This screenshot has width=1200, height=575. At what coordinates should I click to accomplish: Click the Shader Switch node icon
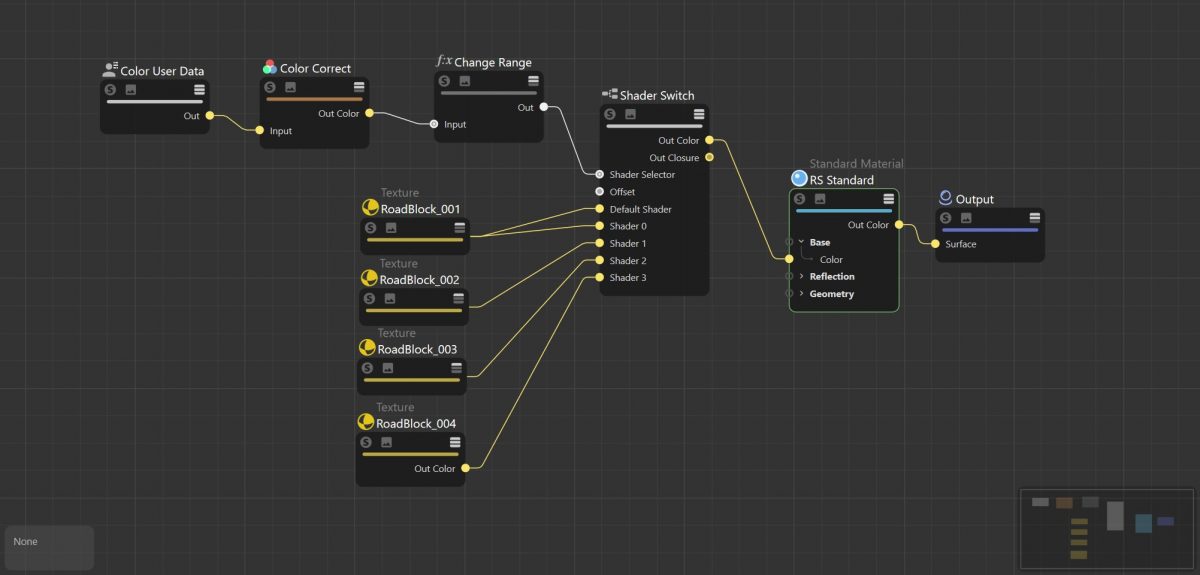coord(609,94)
